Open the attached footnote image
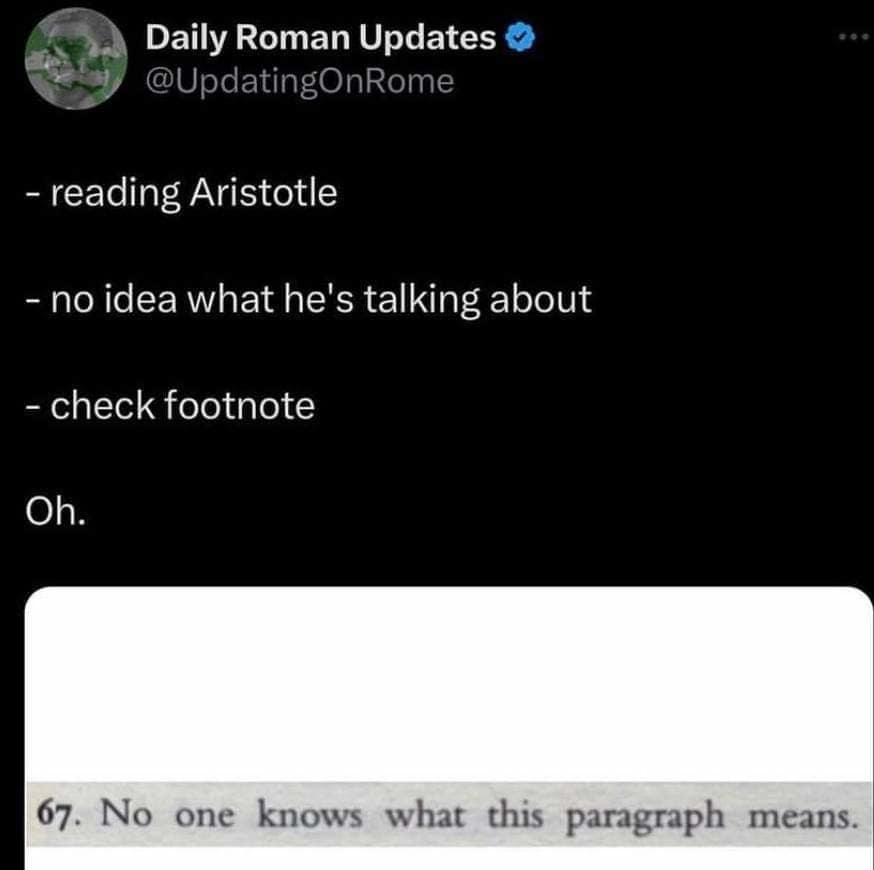The image size is (874, 870). 449,728
